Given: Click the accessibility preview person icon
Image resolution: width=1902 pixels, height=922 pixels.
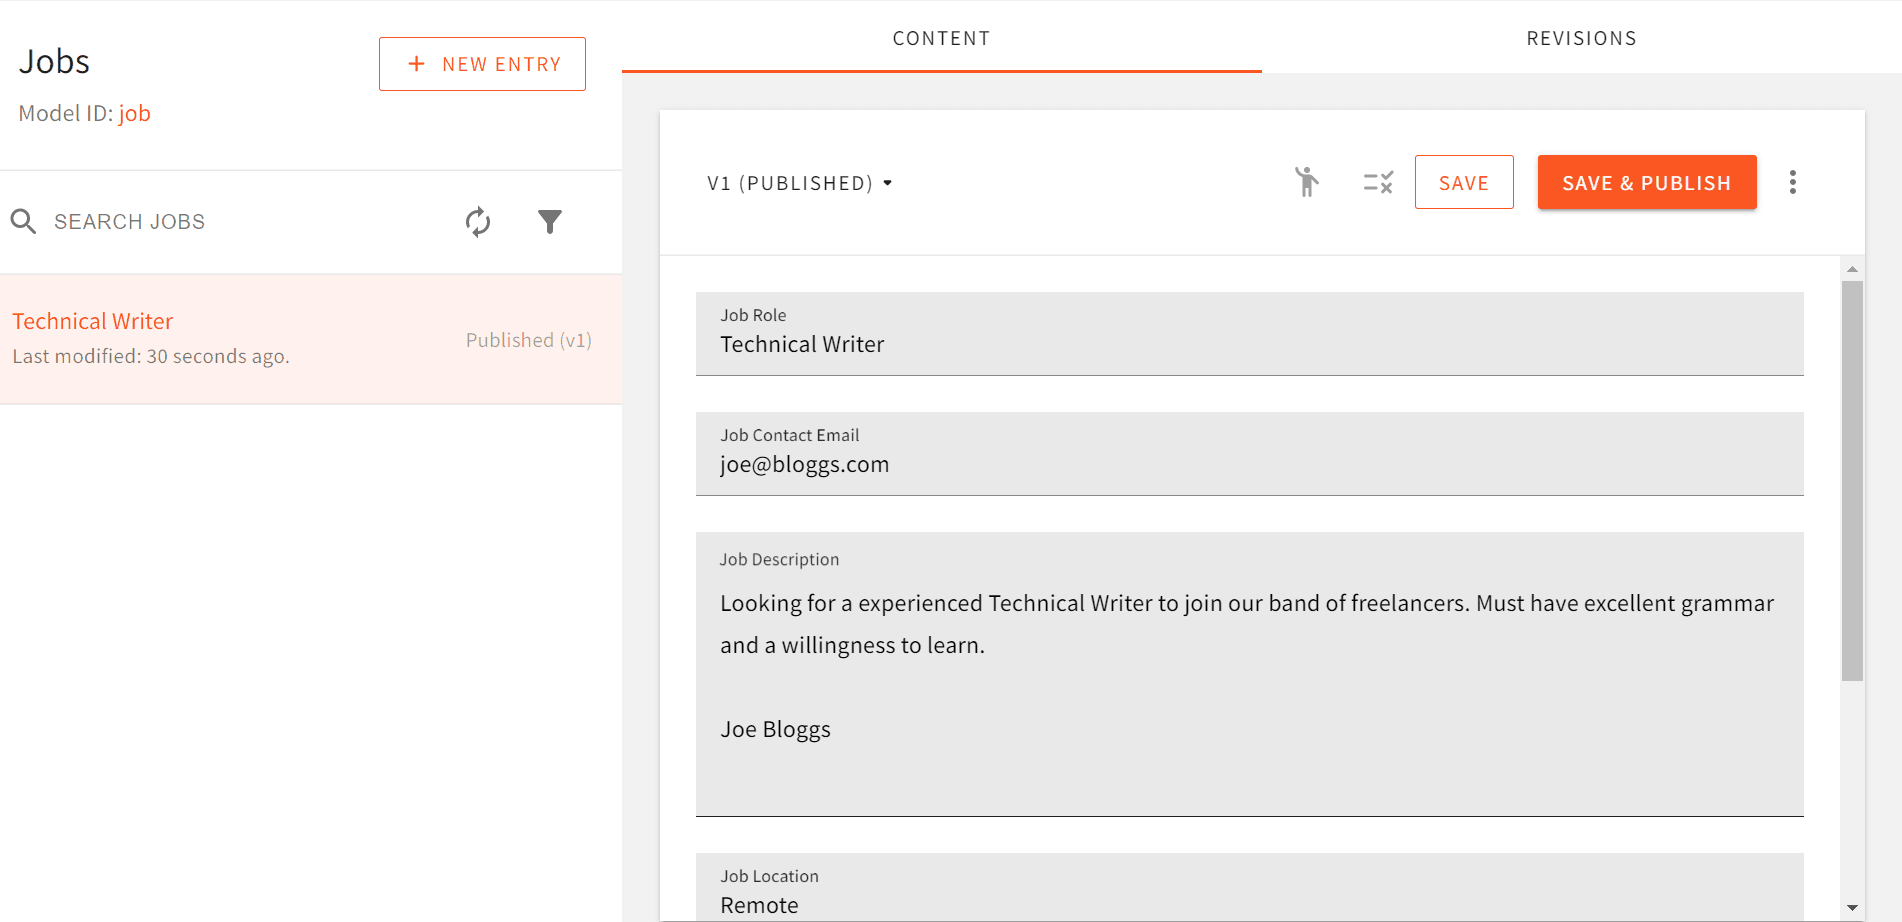Looking at the screenshot, I should 1307,182.
